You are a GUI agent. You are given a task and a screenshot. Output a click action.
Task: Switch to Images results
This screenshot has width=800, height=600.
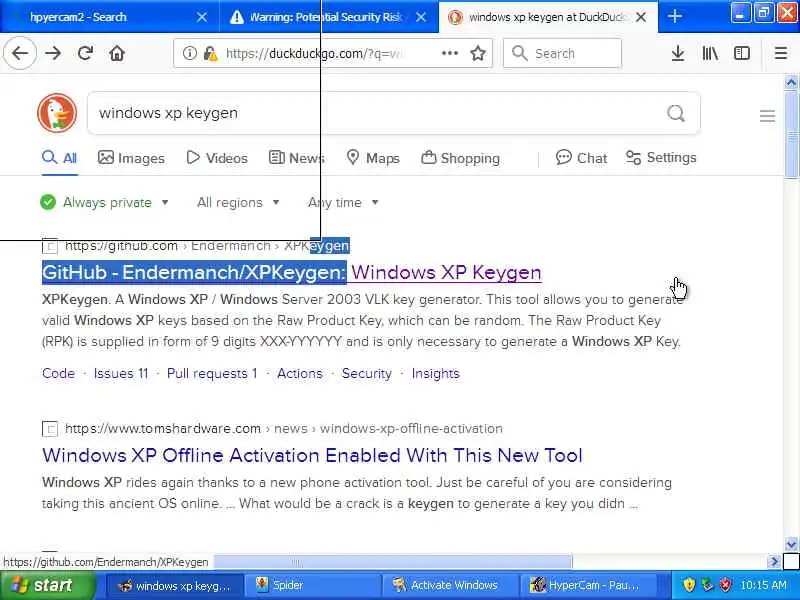tap(131, 158)
